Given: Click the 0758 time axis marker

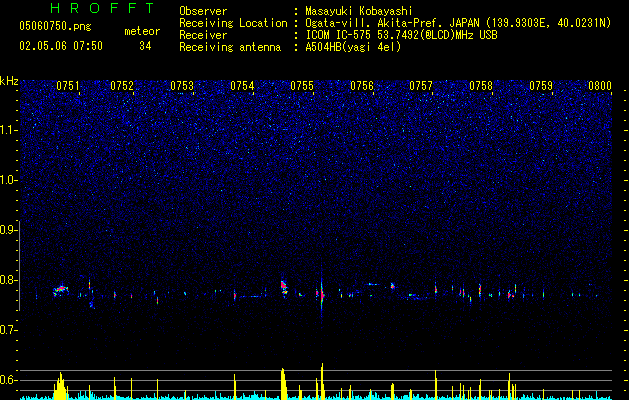Looking at the screenshot, I should 481,86.
